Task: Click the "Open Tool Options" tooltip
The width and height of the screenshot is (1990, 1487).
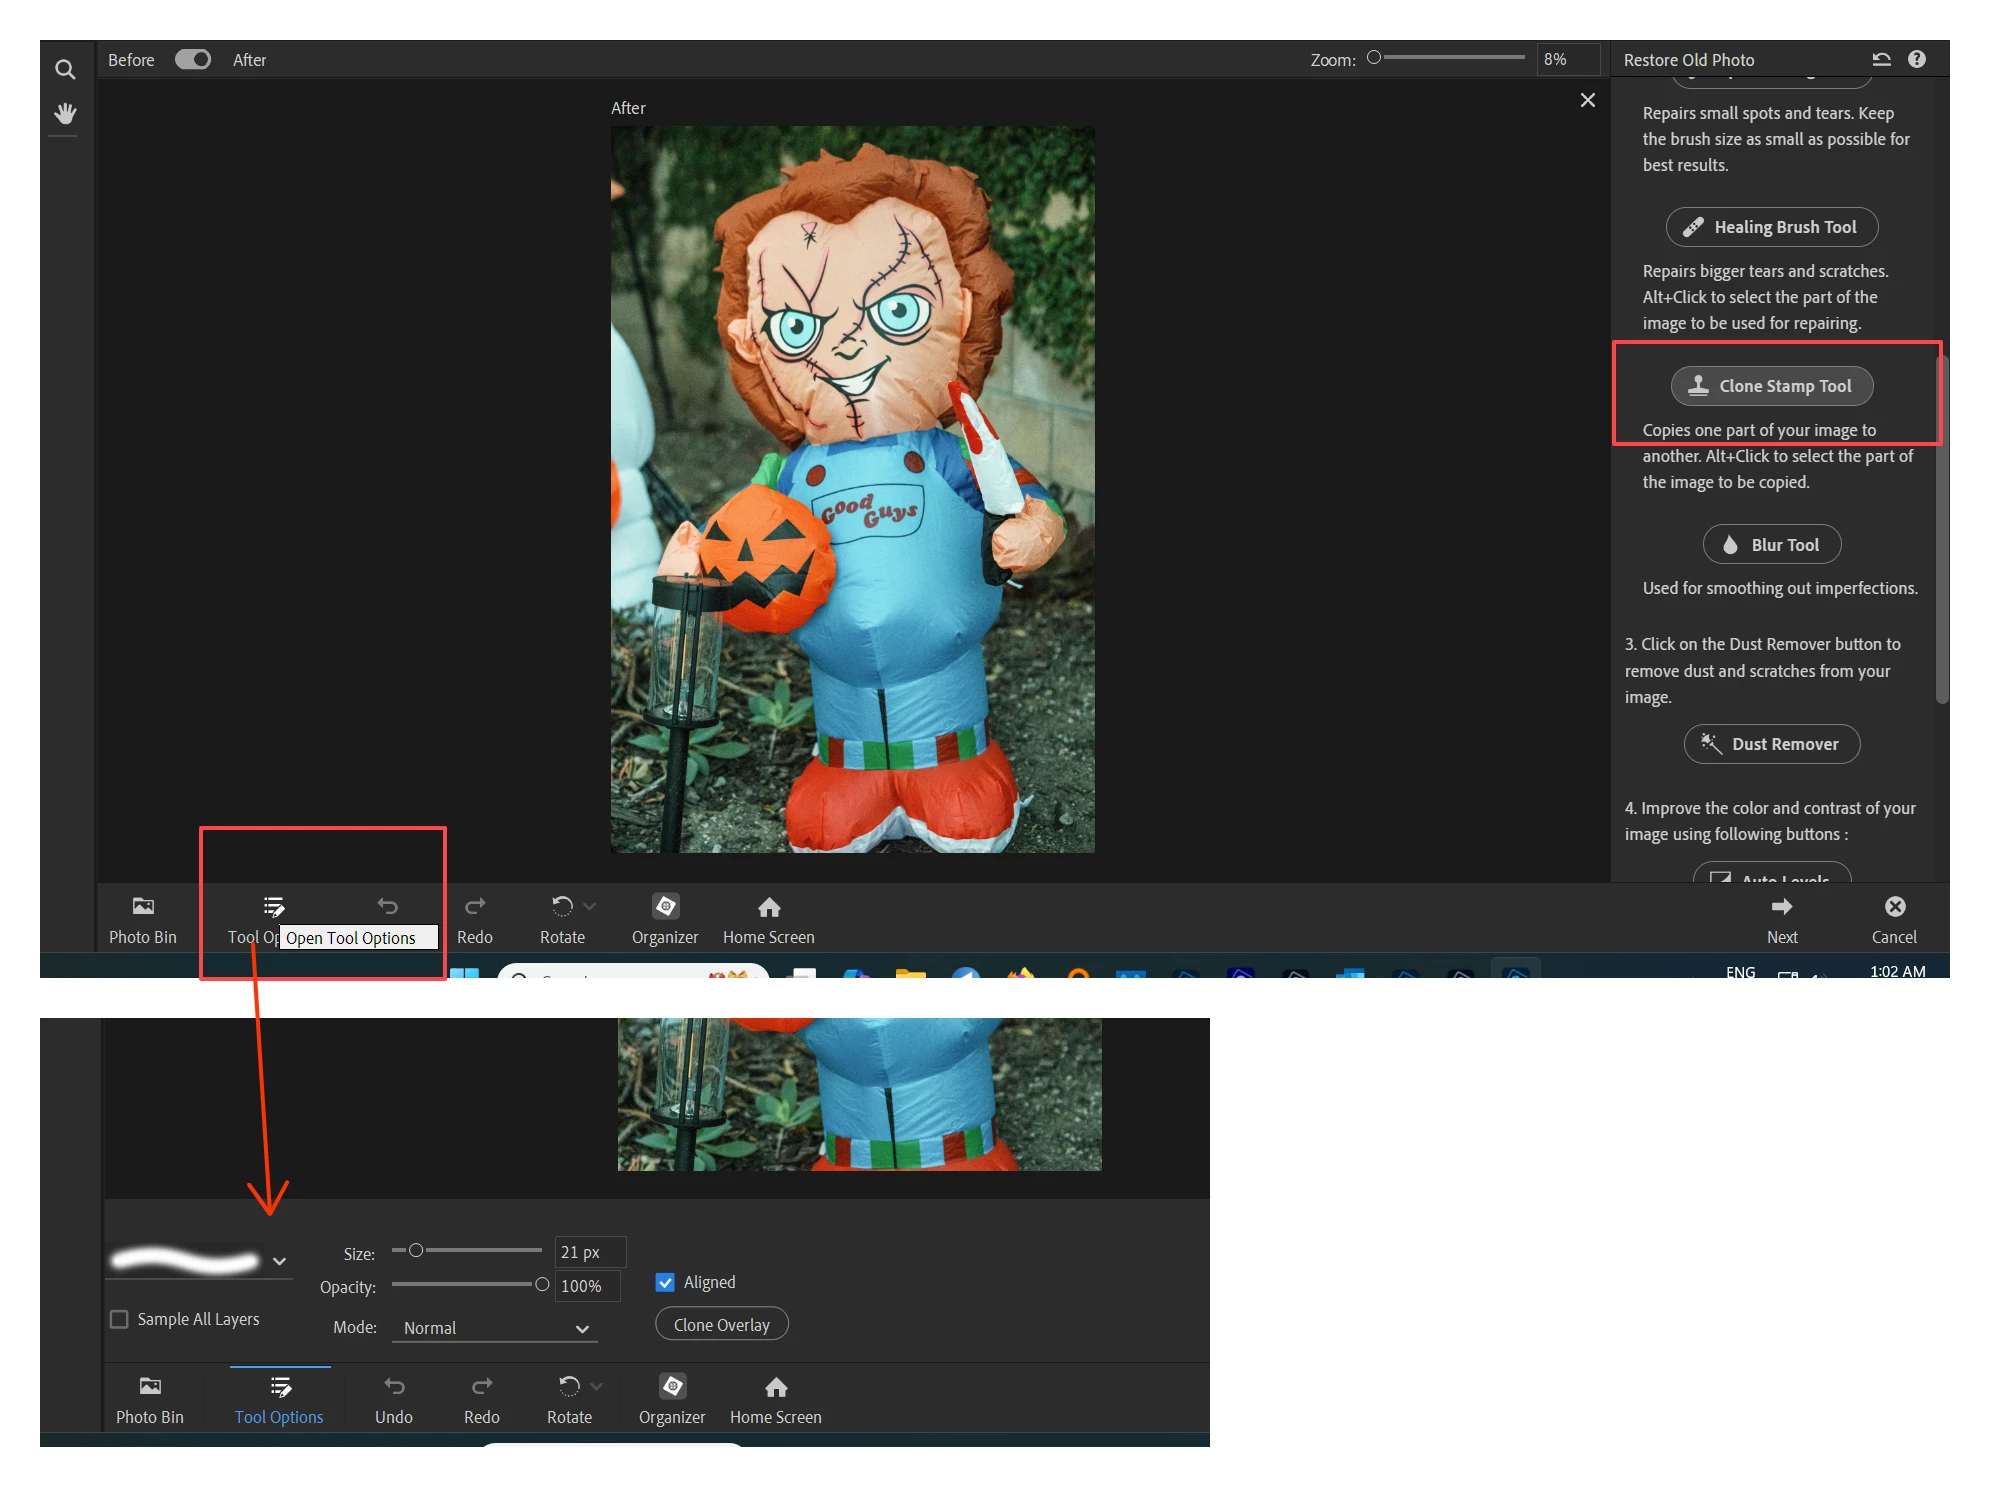Action: (x=358, y=937)
